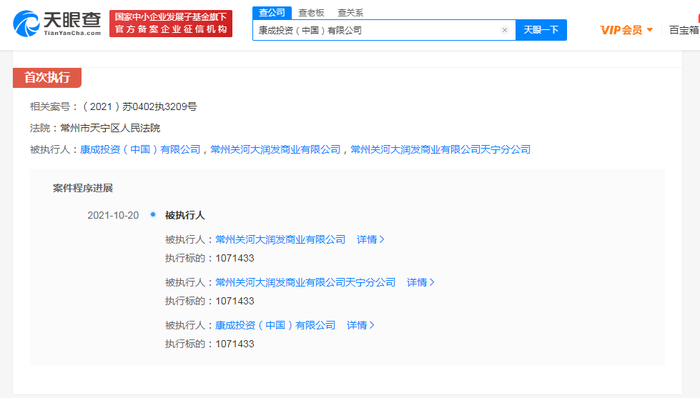The height and width of the screenshot is (398, 700).
Task: Click the blue timeline dot beside 被执行人
Action: [153, 215]
